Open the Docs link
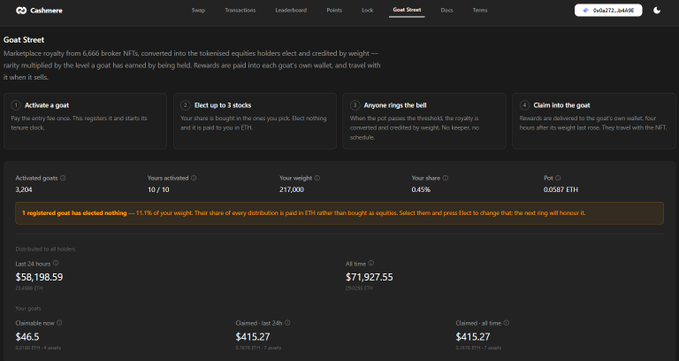679x361 pixels. [446, 10]
